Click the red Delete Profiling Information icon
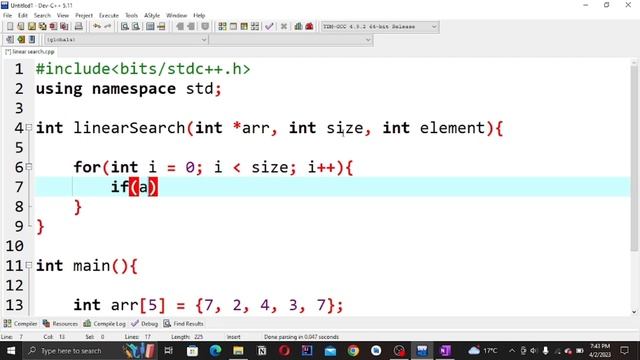Screen dimensions: 640x360 pos(309,27)
